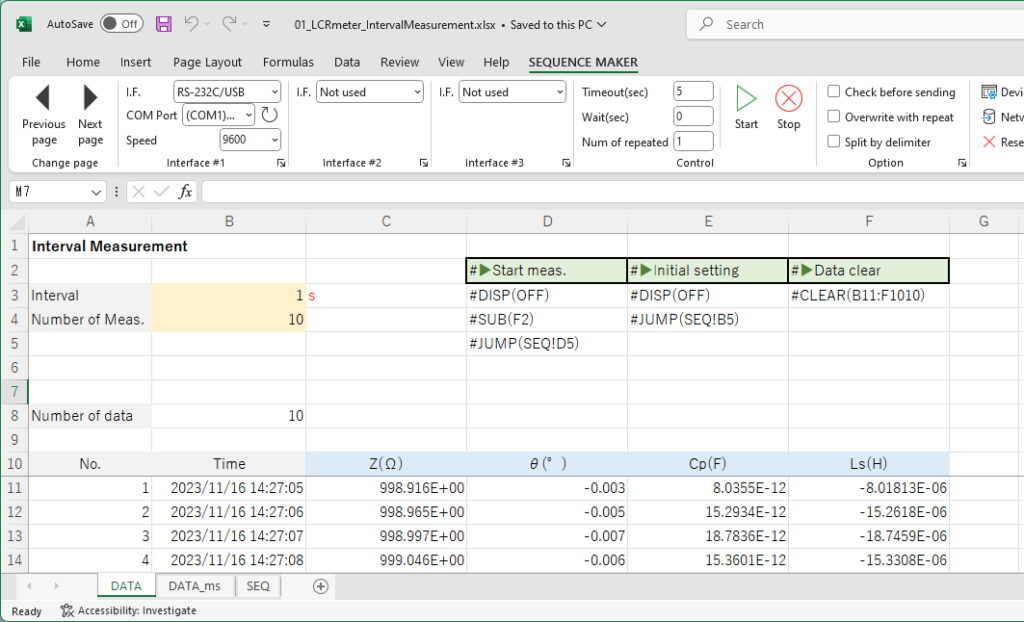The image size is (1024, 622).
Task: Click the Num of repeated field
Action: [x=693, y=141]
